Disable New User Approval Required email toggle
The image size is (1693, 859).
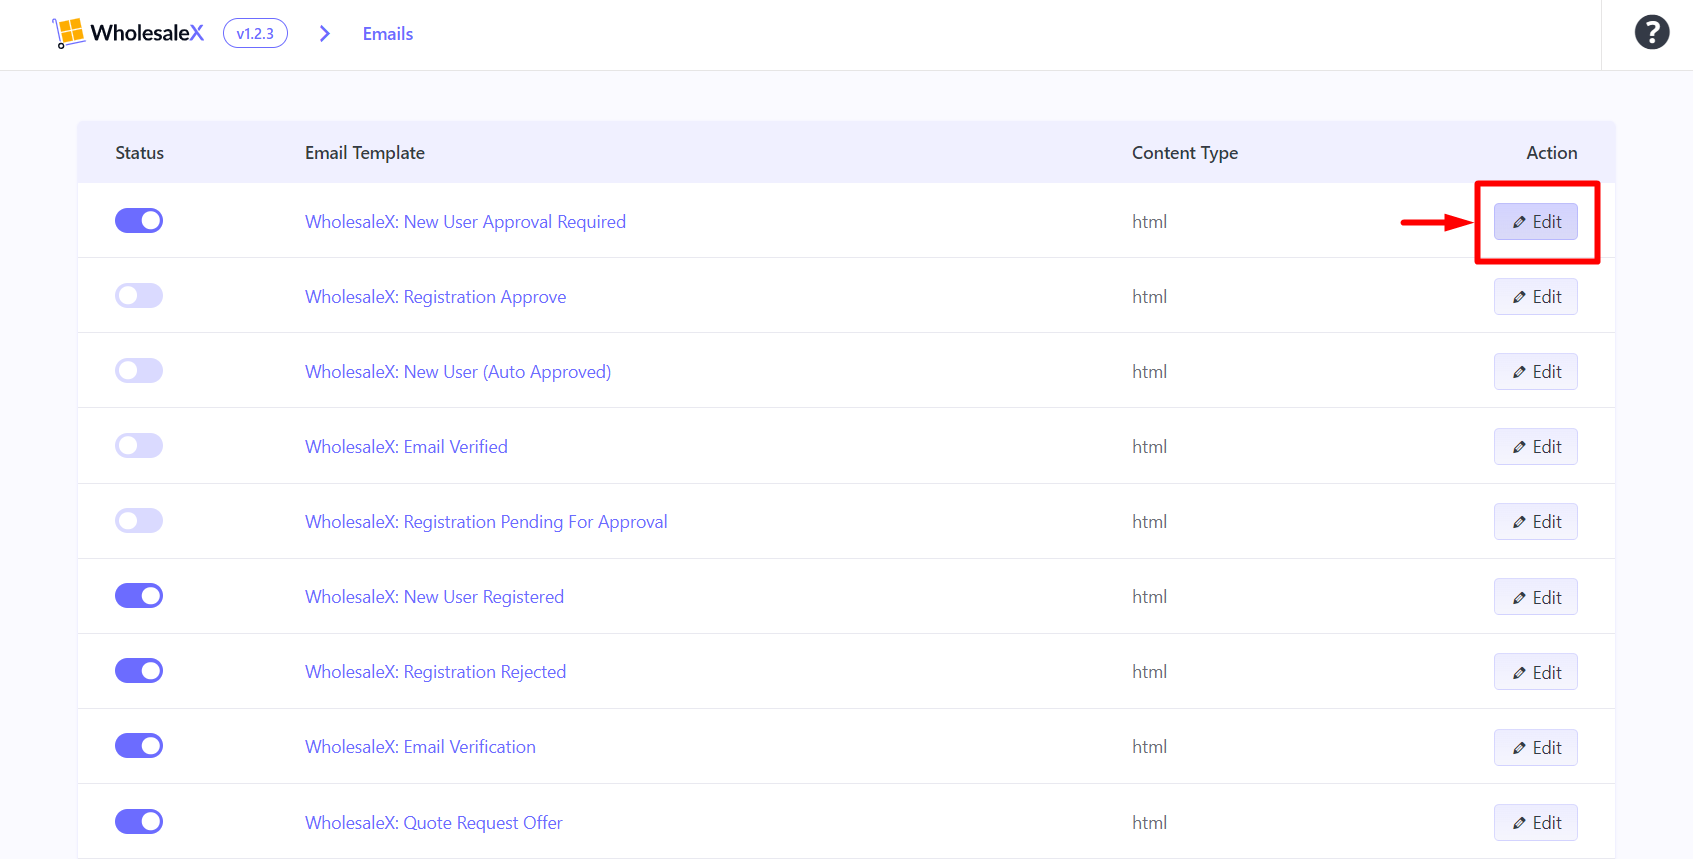pyautogui.click(x=139, y=220)
